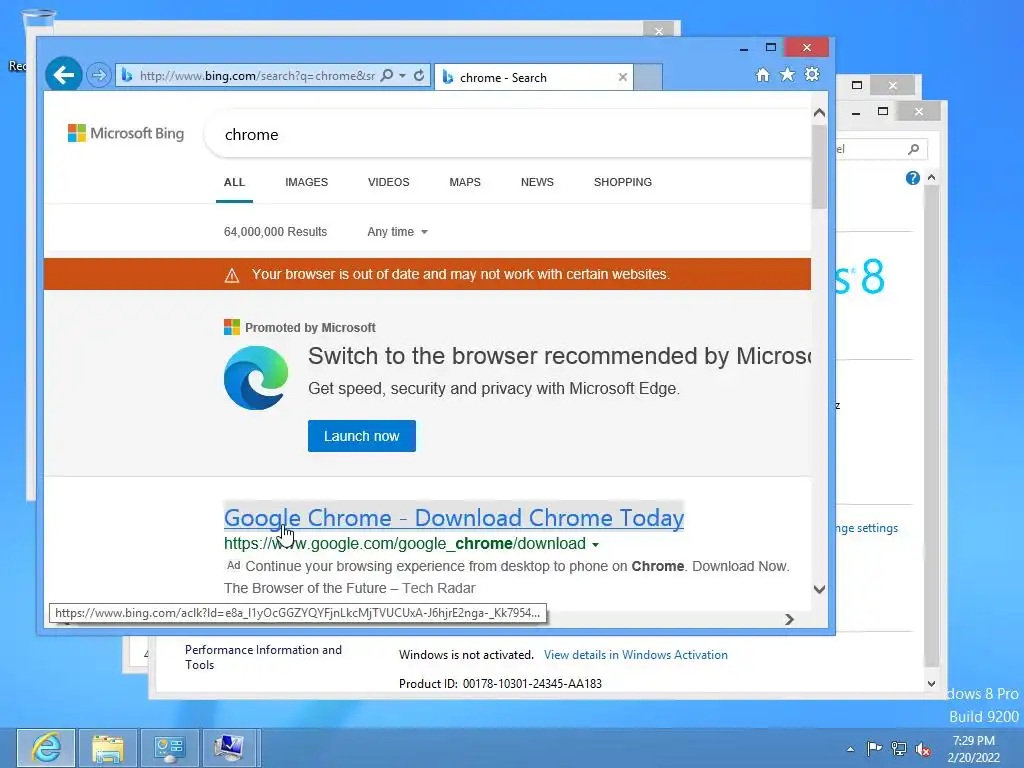
Task: Open View details in Windows Activation link
Action: 635,655
